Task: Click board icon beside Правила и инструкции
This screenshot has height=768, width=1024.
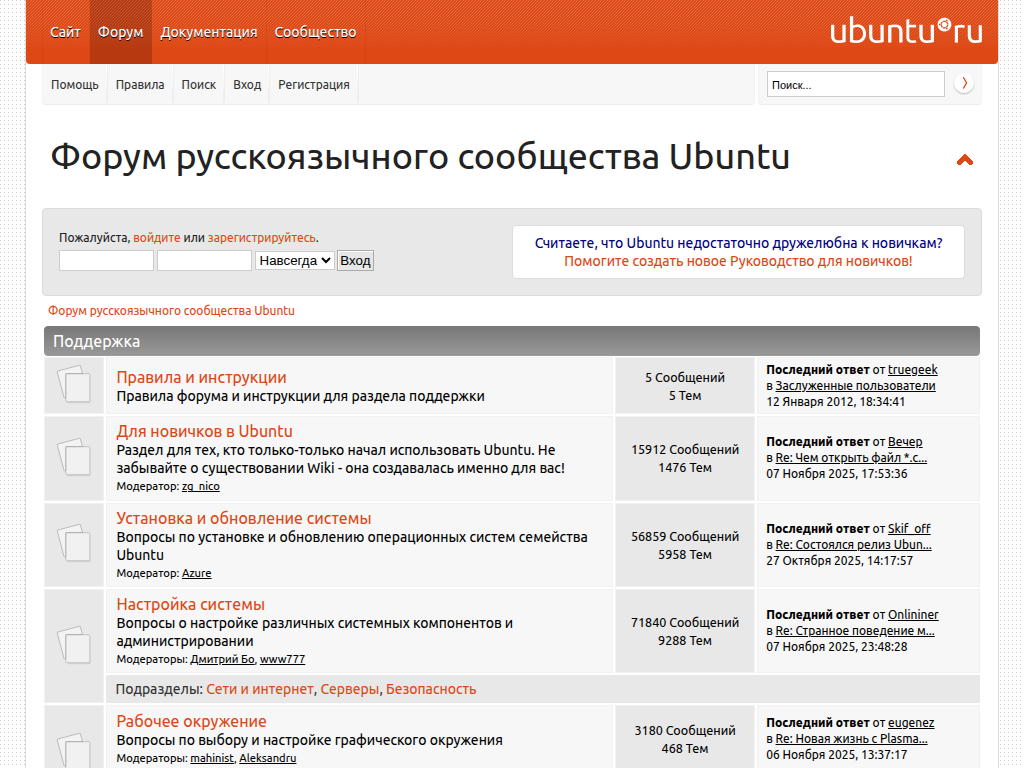Action: (74, 385)
